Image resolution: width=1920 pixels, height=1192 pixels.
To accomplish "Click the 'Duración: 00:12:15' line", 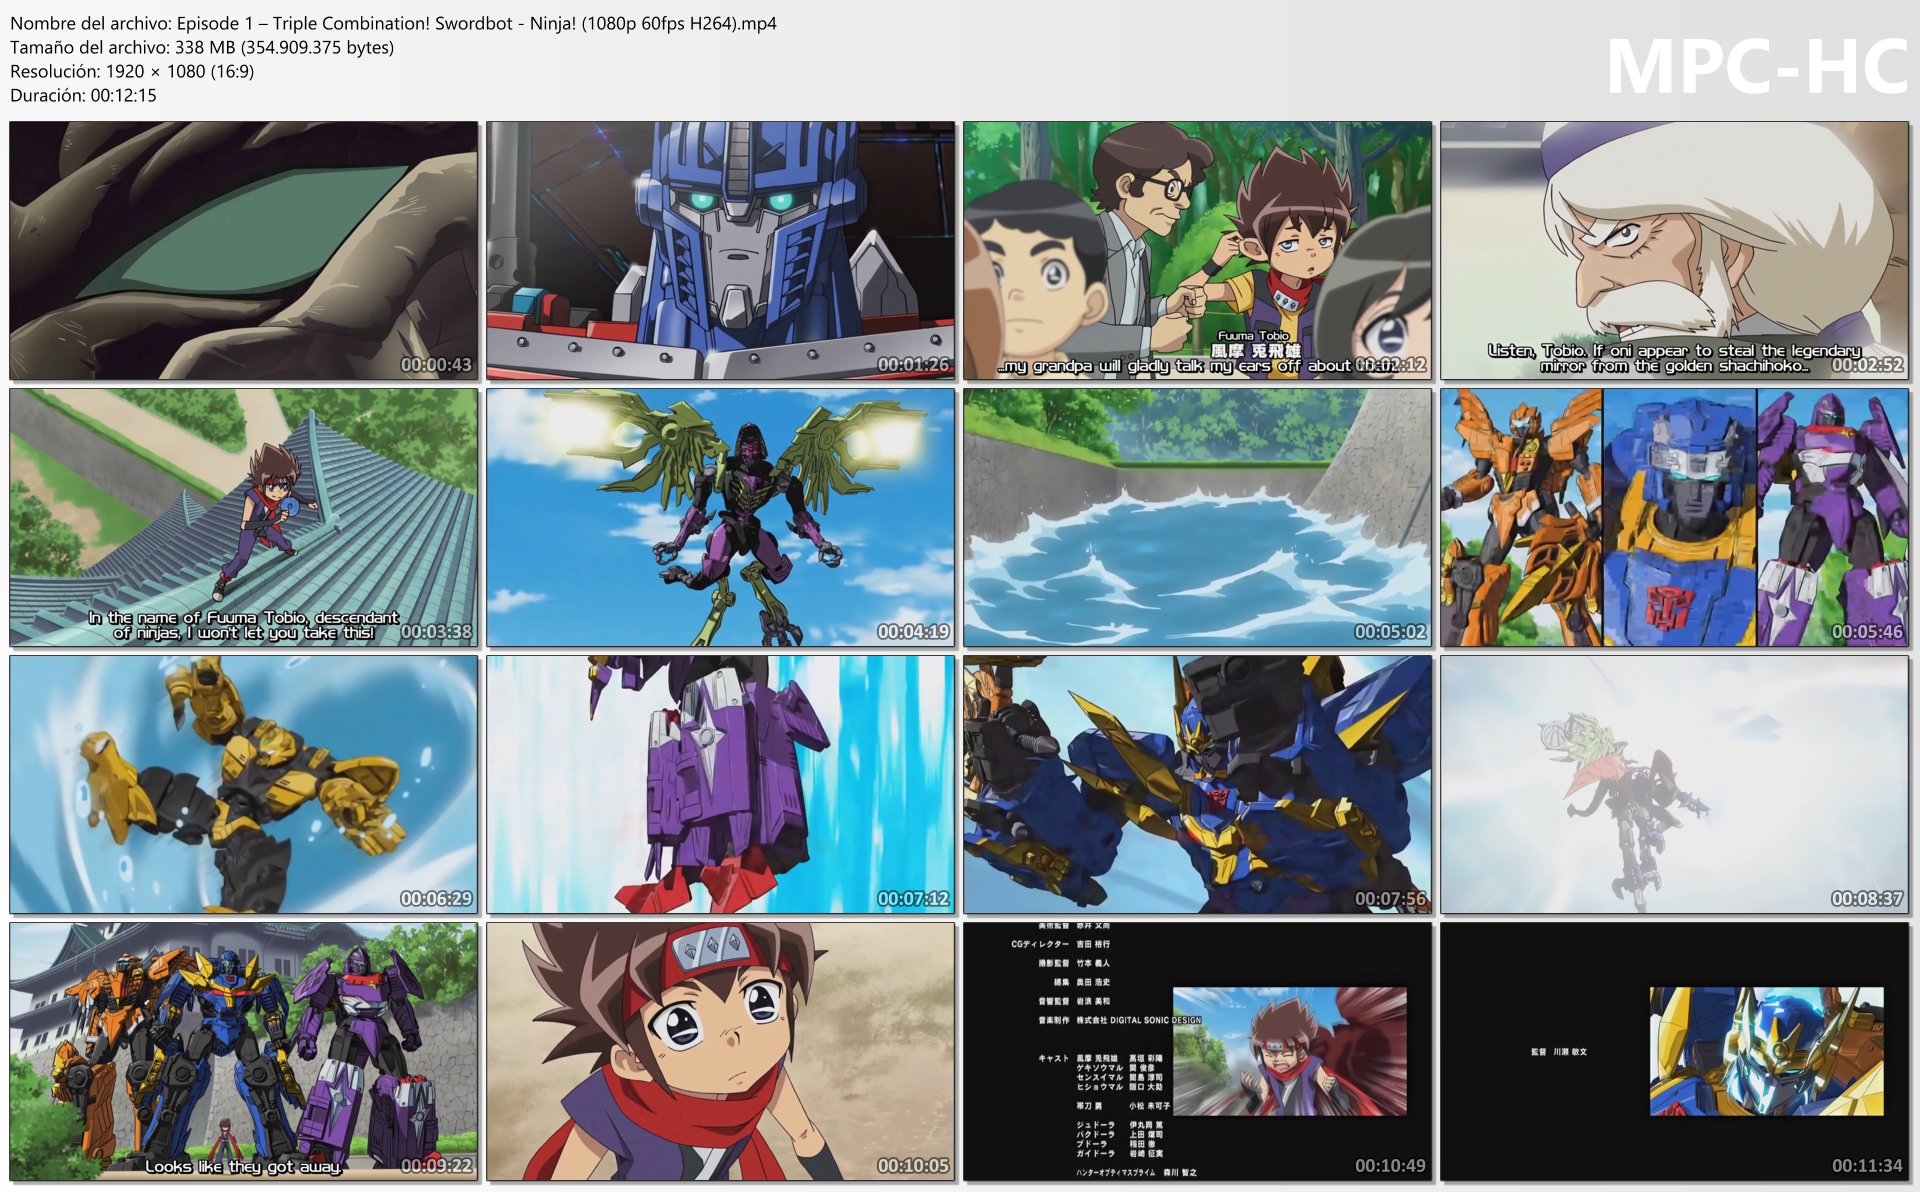I will 83,95.
